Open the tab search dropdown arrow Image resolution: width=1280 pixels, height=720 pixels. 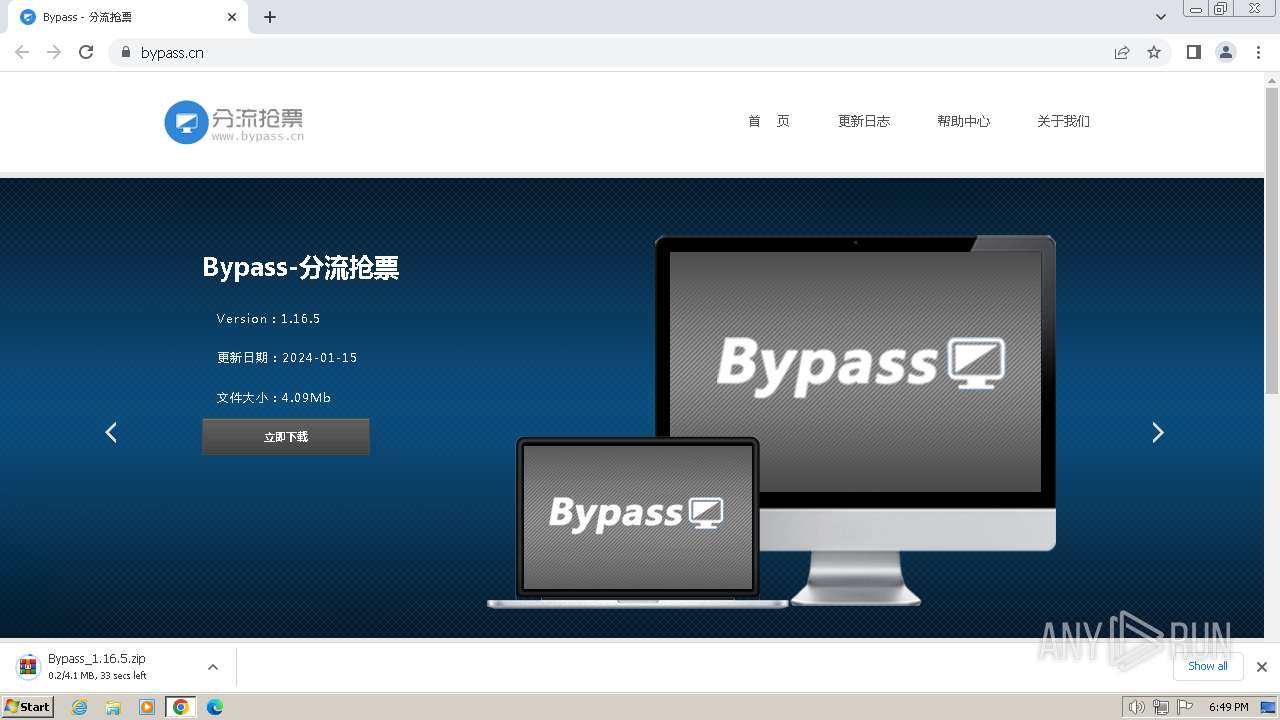[x=1160, y=17]
